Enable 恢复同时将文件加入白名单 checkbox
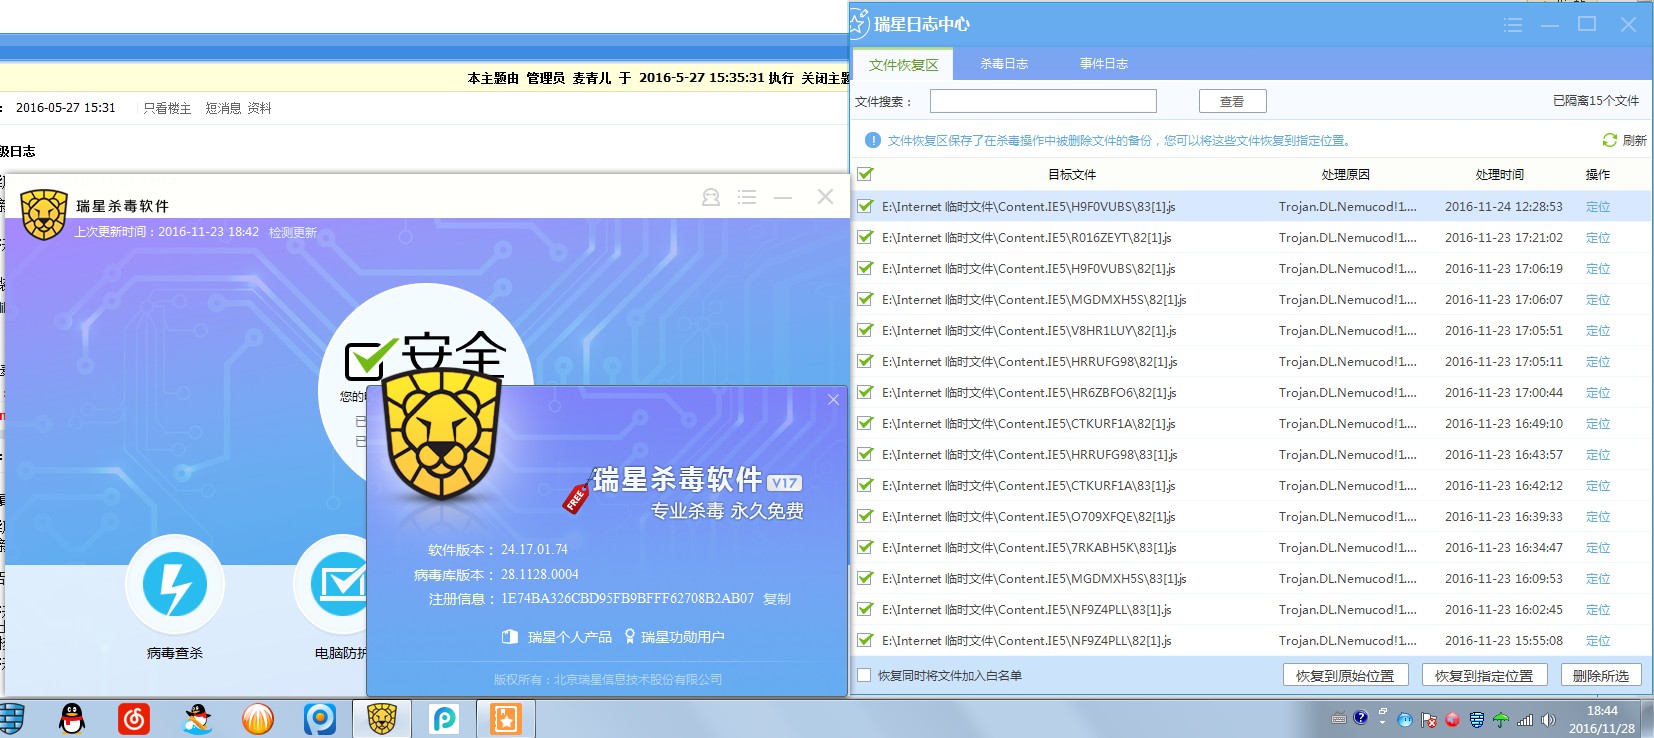The height and width of the screenshot is (738, 1654). 864,675
